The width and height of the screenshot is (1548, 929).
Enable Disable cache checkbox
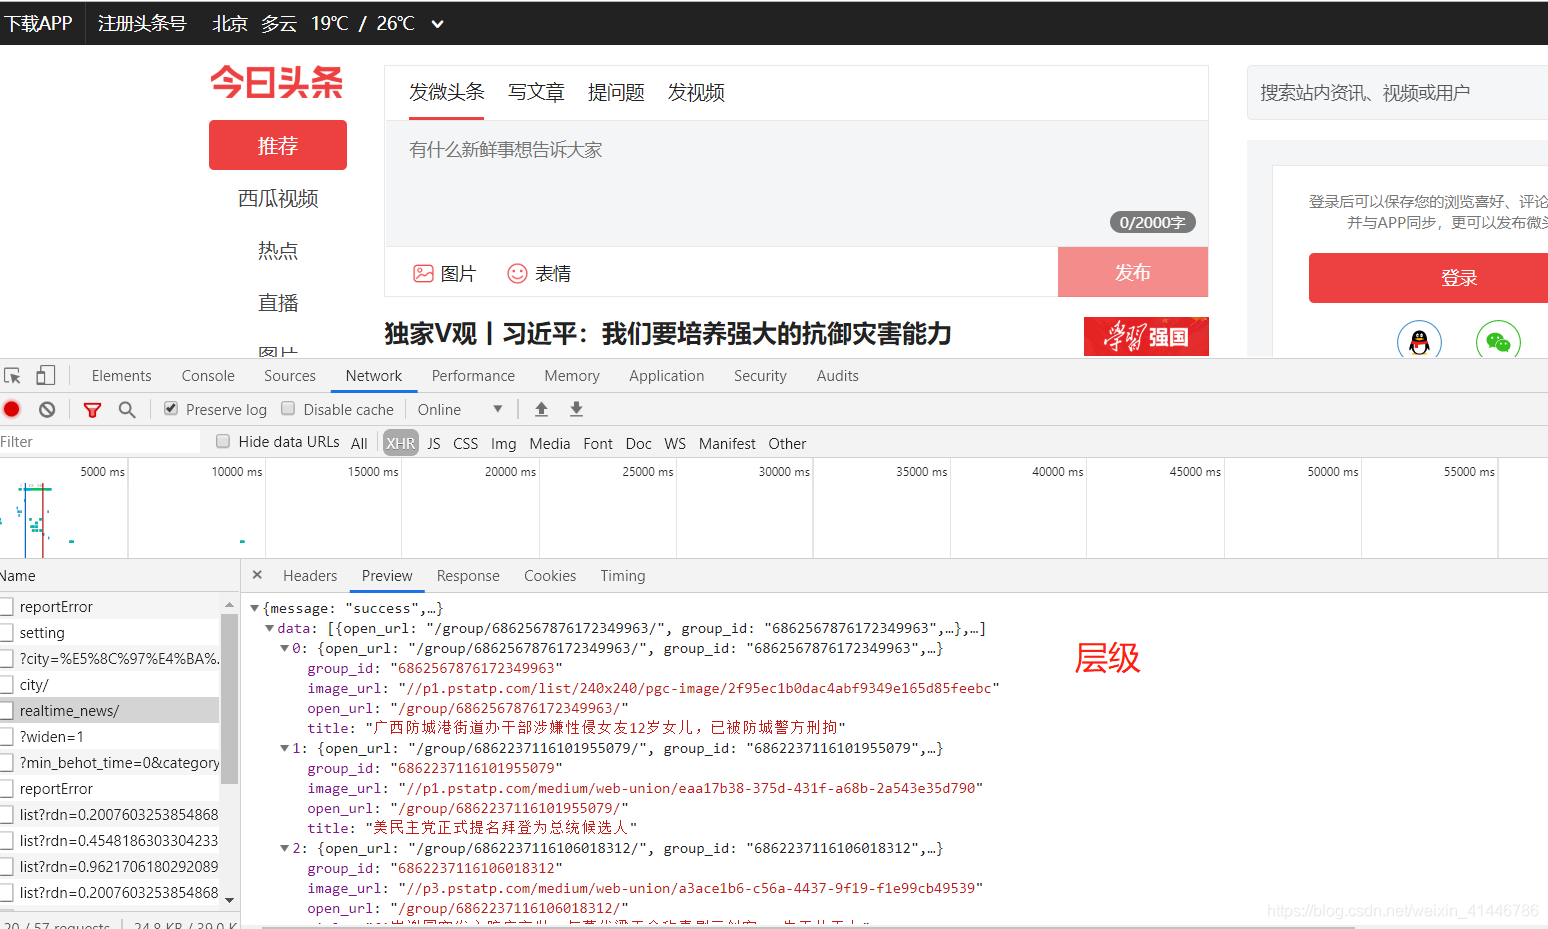coord(288,408)
